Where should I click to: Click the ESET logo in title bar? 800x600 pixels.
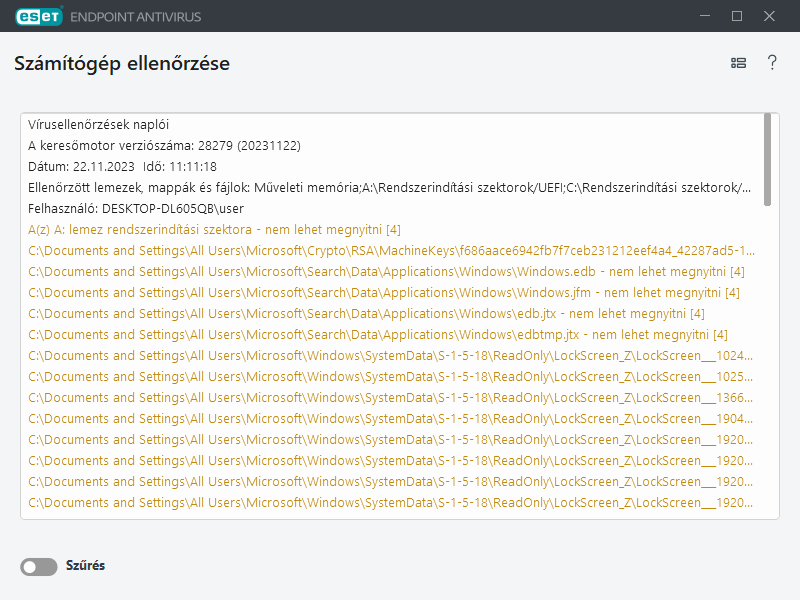tap(39, 16)
